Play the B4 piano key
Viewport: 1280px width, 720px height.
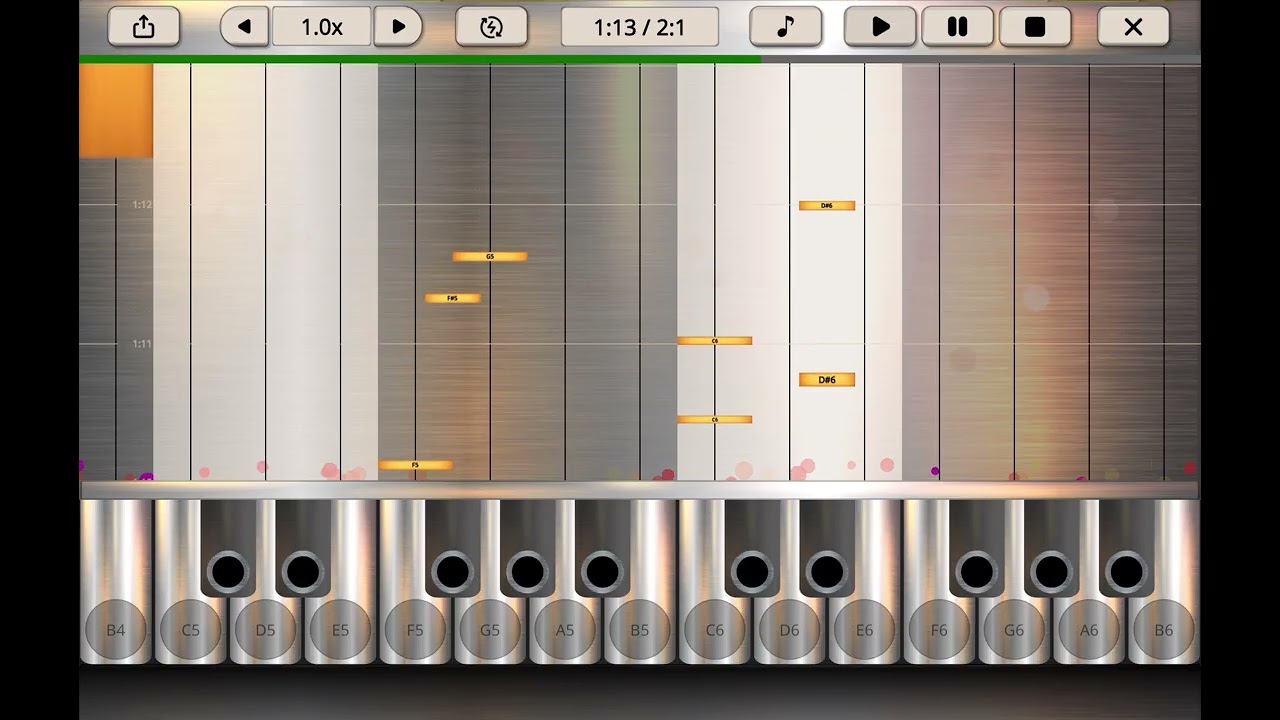(x=116, y=630)
